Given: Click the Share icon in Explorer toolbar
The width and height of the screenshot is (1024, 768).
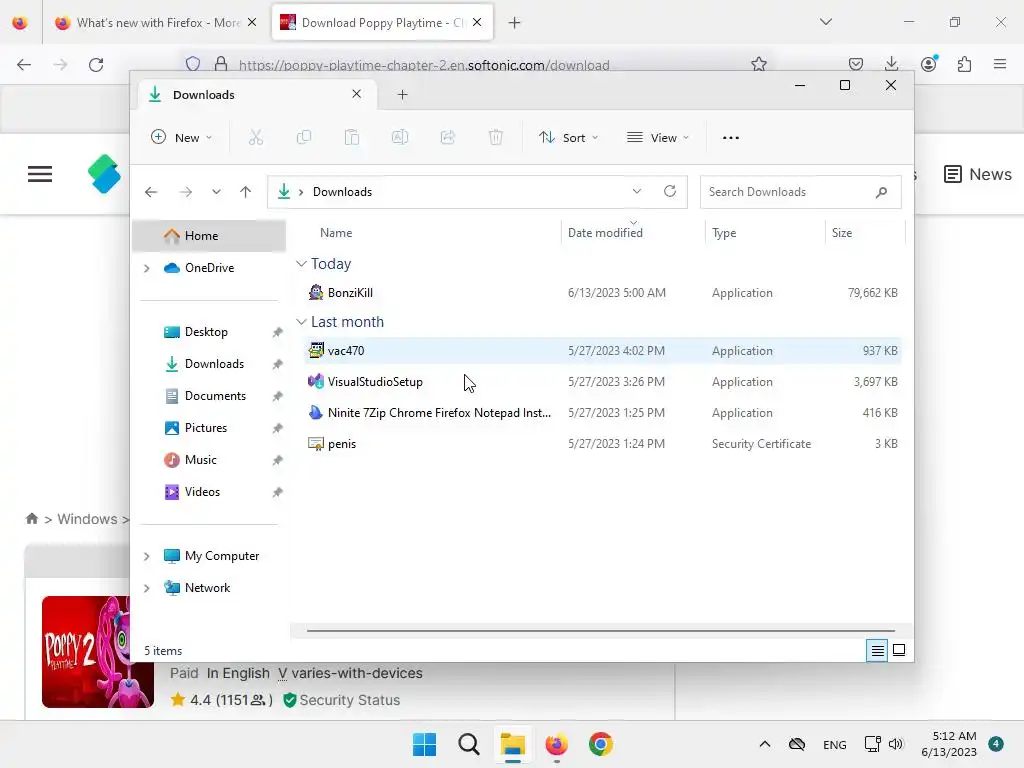Looking at the screenshot, I should click(448, 137).
